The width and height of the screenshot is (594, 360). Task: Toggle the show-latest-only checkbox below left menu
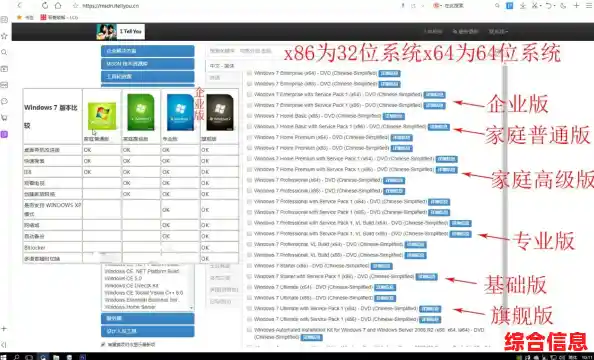pyautogui.click(x=103, y=344)
